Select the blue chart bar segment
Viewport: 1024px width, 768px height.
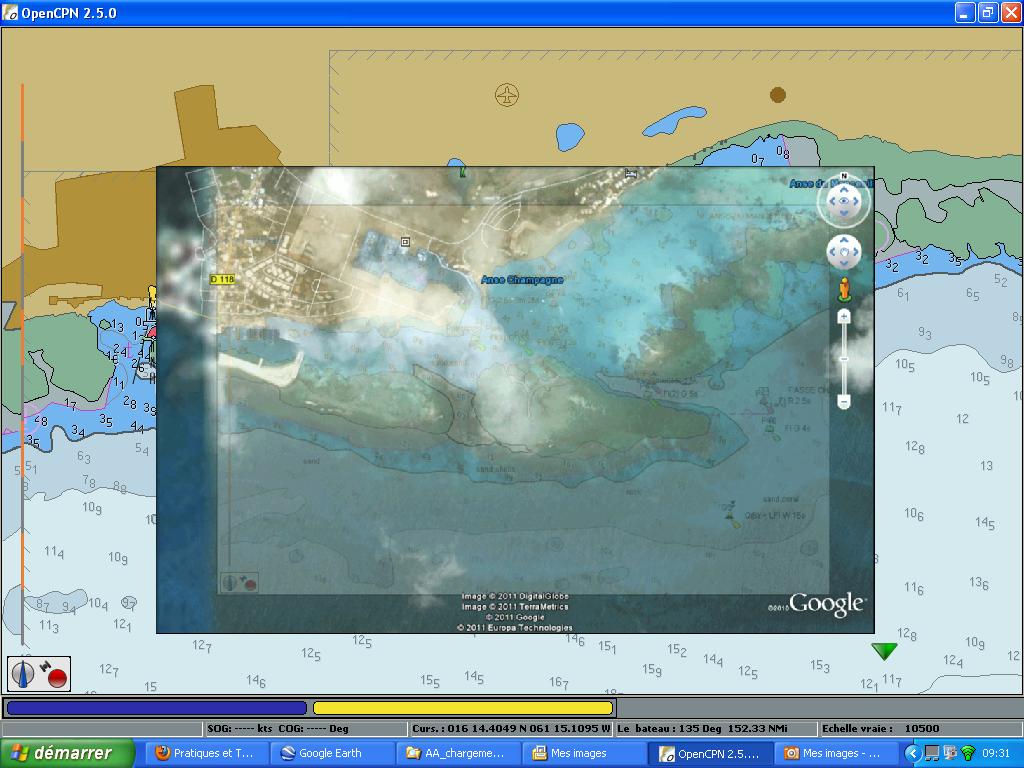click(x=156, y=708)
